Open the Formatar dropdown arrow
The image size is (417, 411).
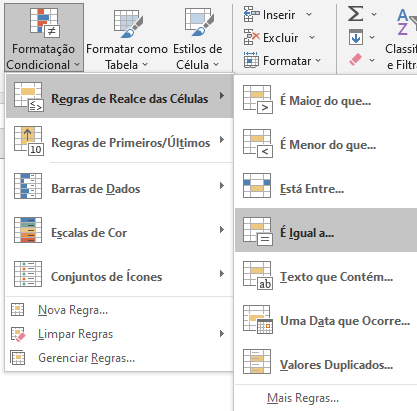[x=318, y=60]
